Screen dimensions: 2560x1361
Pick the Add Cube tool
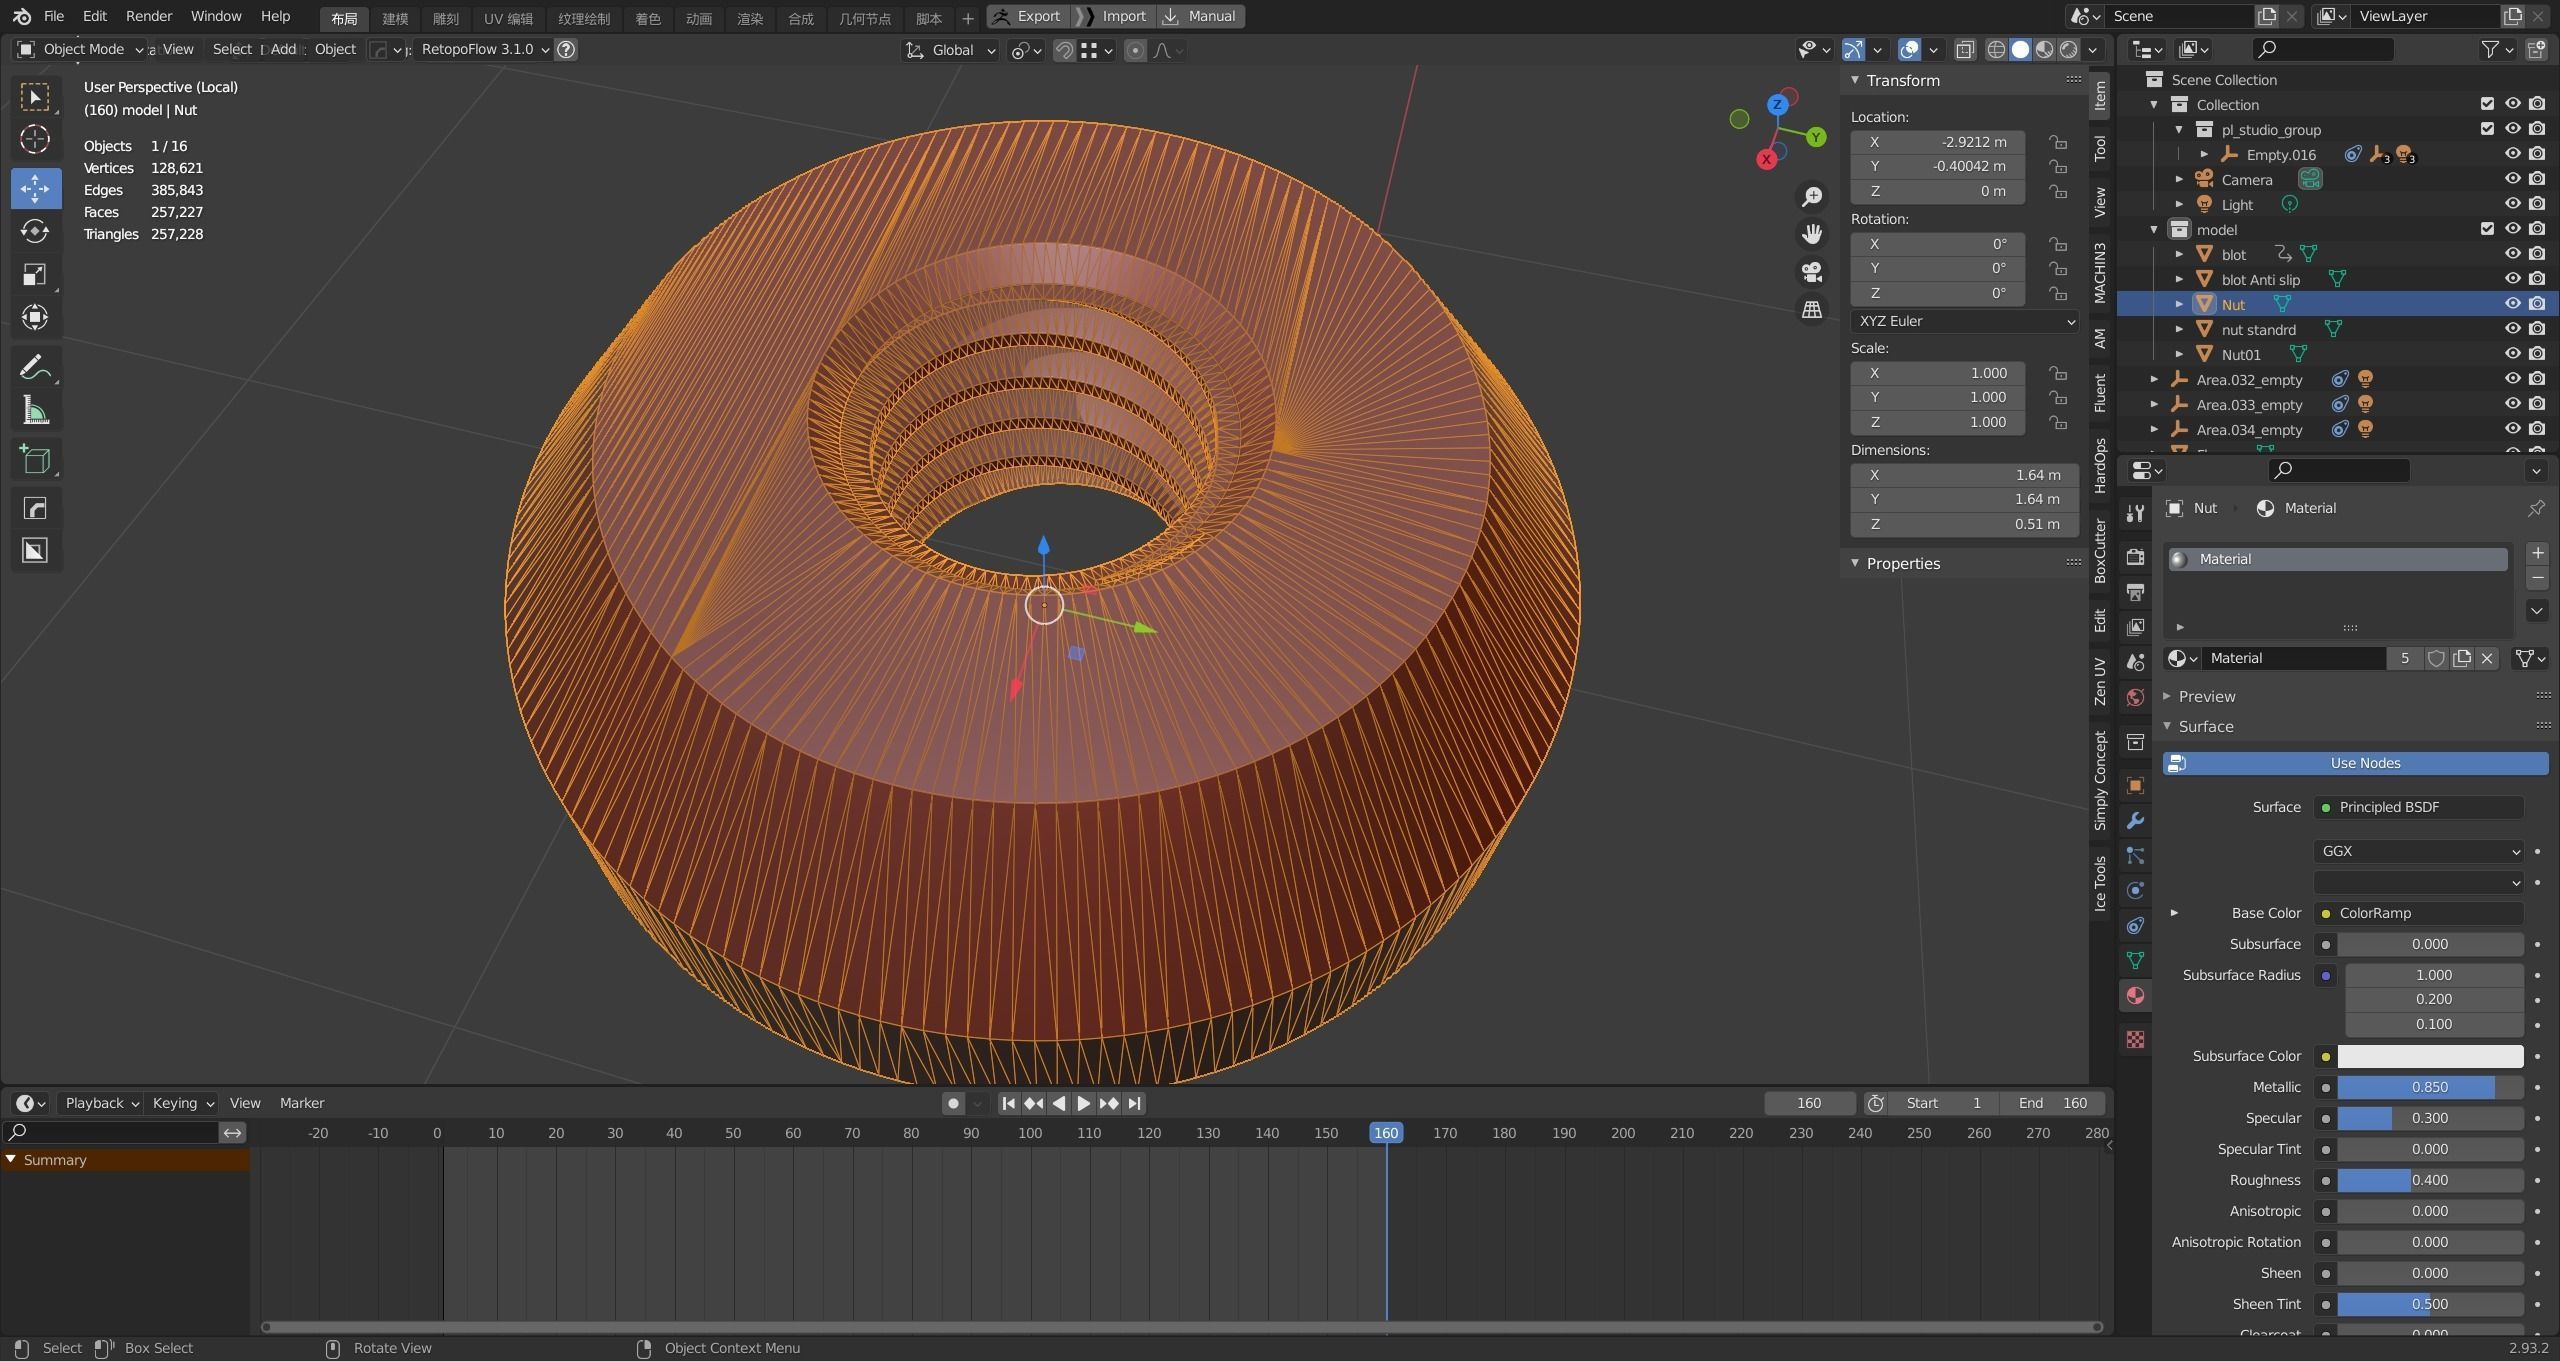click(x=35, y=460)
